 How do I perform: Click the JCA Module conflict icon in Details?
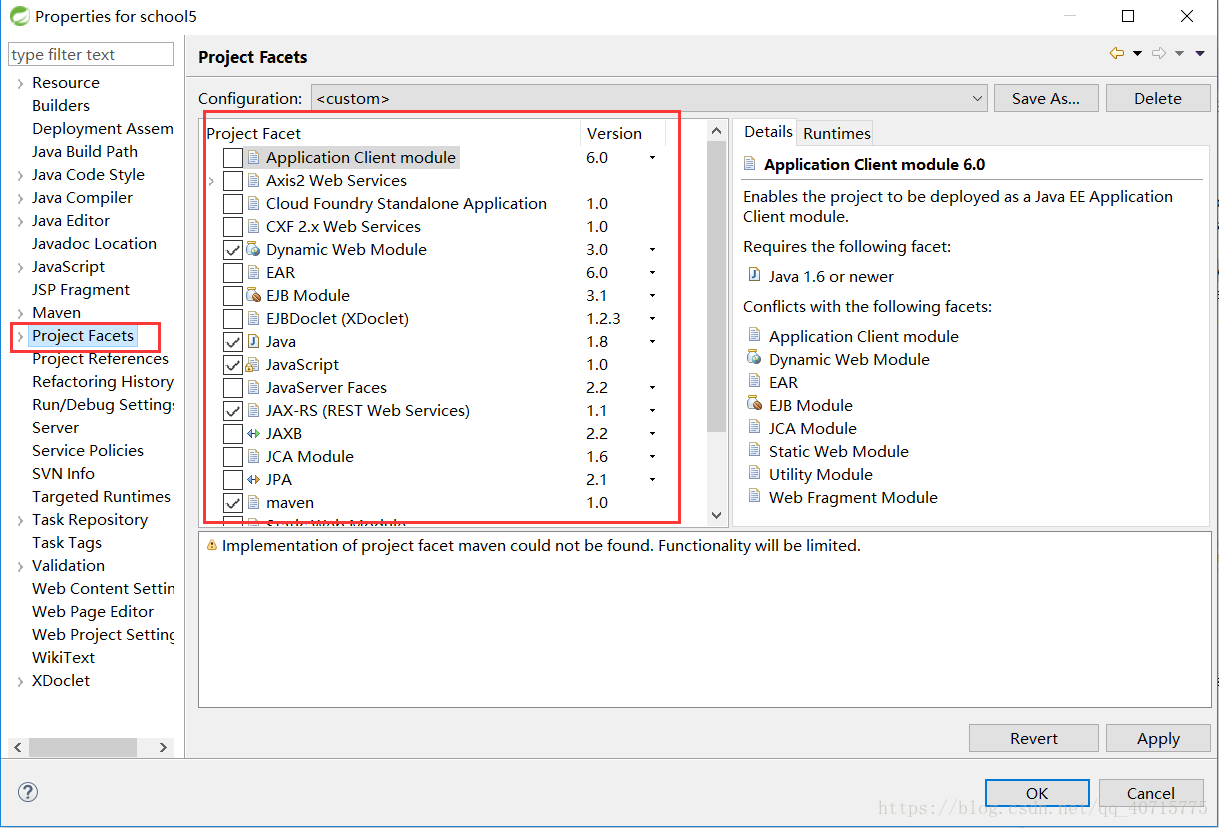click(x=754, y=428)
